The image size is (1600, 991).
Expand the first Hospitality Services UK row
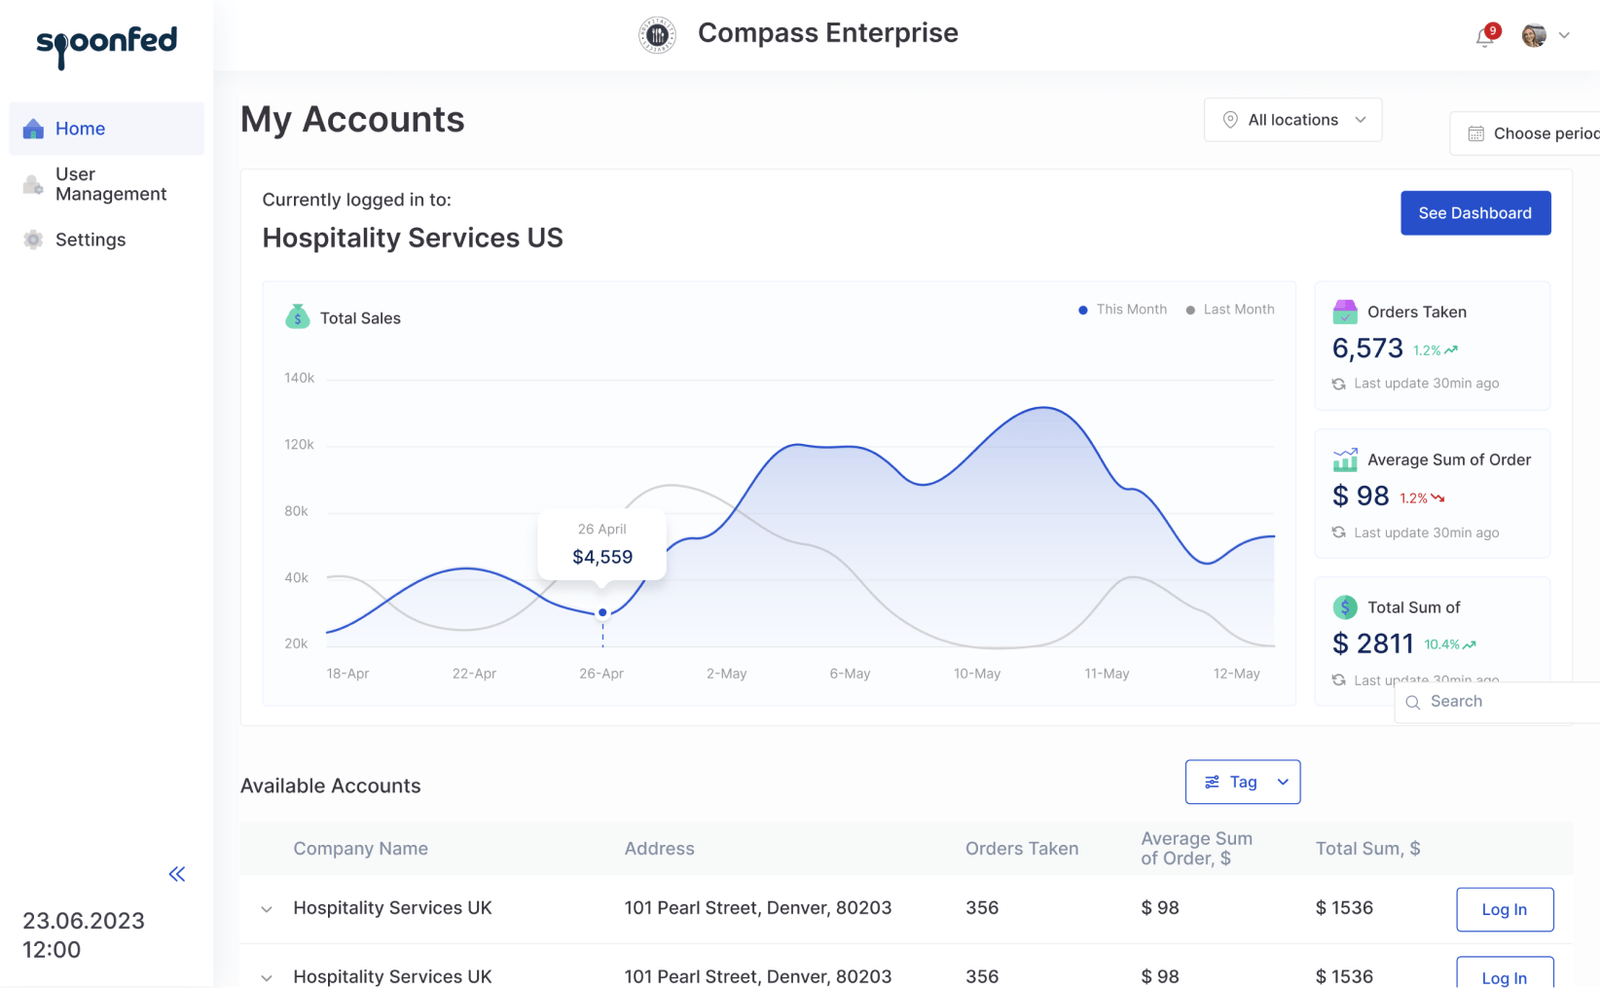[266, 909]
